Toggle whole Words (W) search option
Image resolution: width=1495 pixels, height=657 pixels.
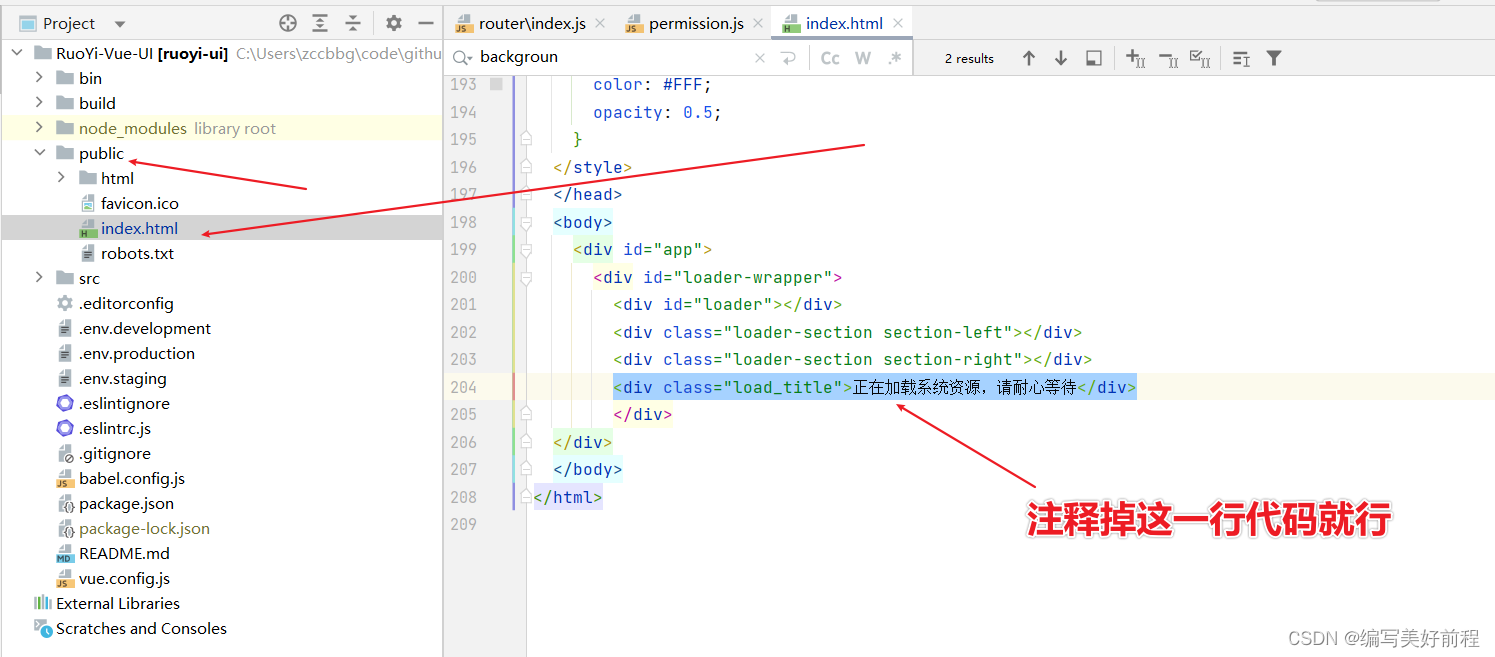[863, 58]
